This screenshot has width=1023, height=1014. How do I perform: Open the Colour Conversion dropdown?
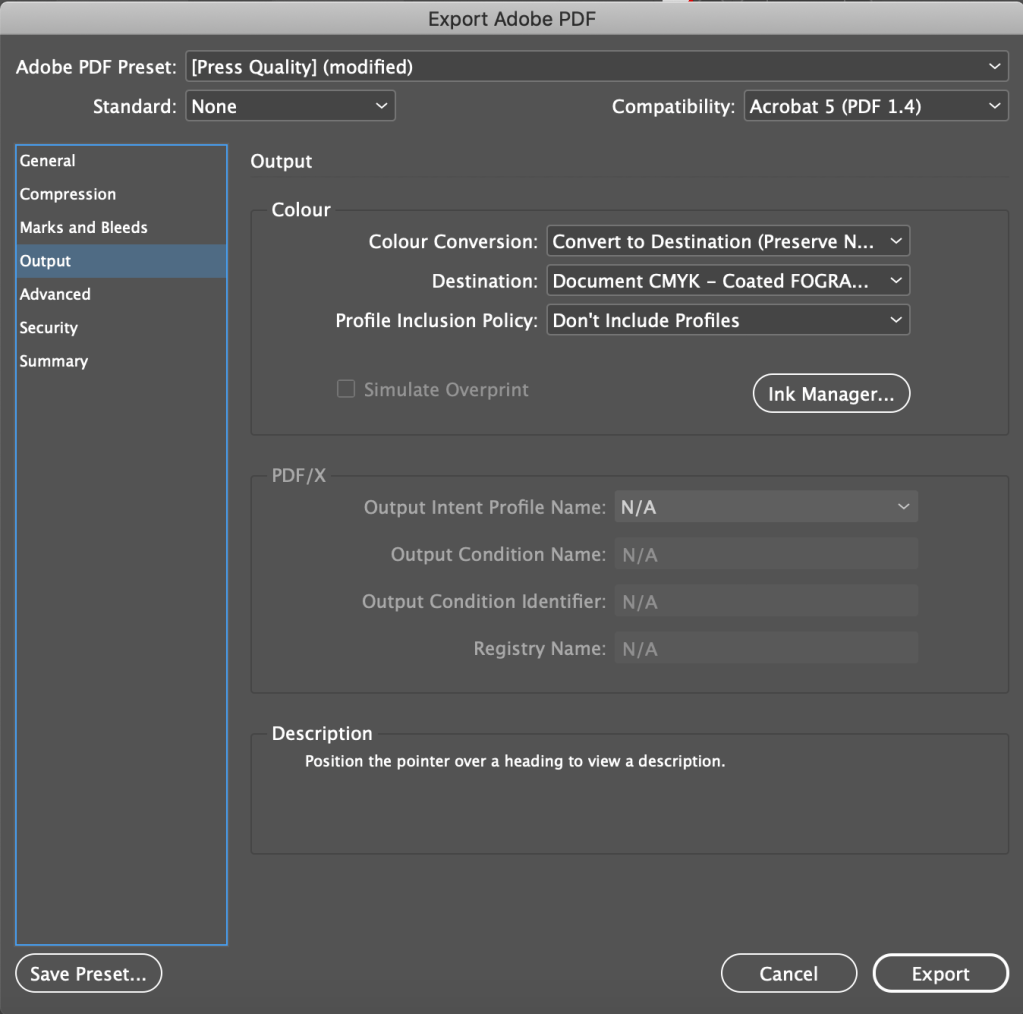[x=728, y=242]
